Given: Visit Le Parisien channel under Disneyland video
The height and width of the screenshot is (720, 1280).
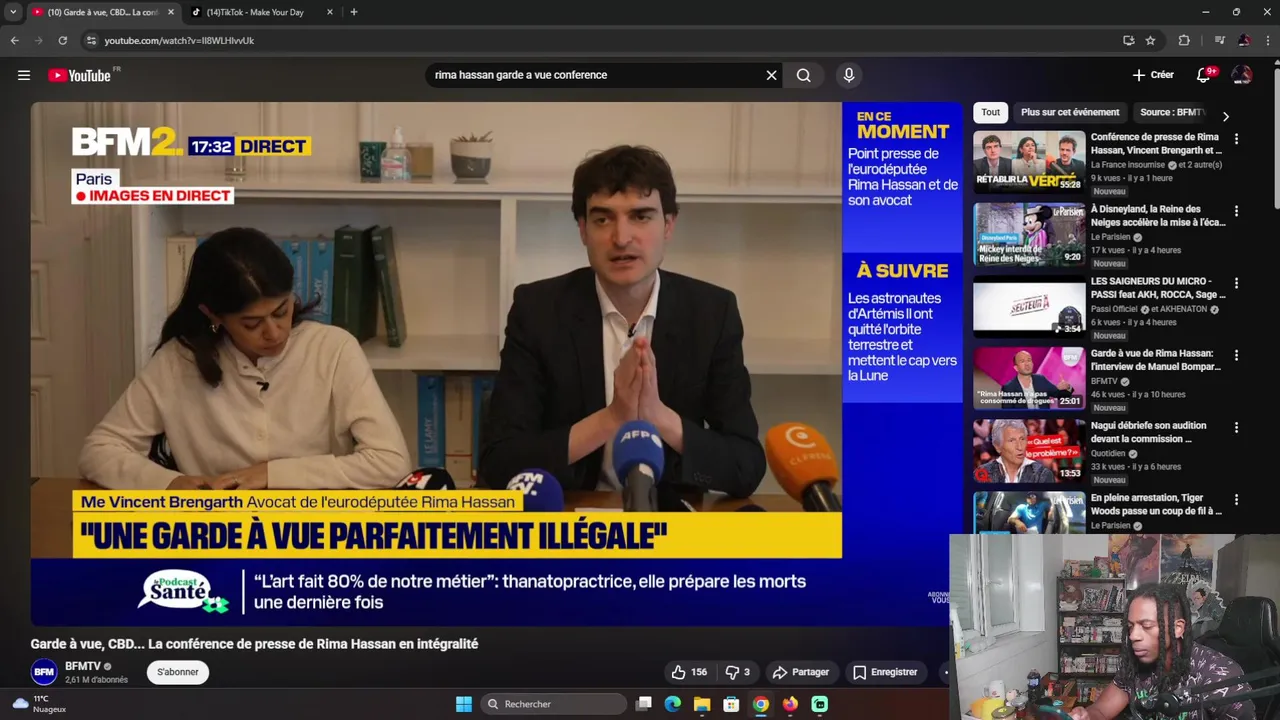Looking at the screenshot, I should (x=1110, y=237).
